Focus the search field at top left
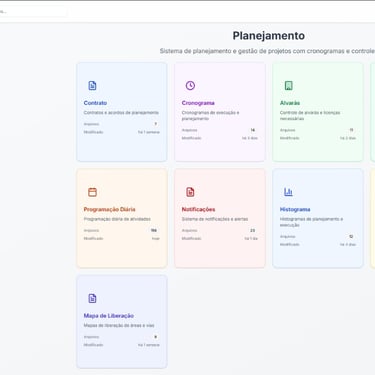375x375 pixels. pyautogui.click(x=33, y=11)
